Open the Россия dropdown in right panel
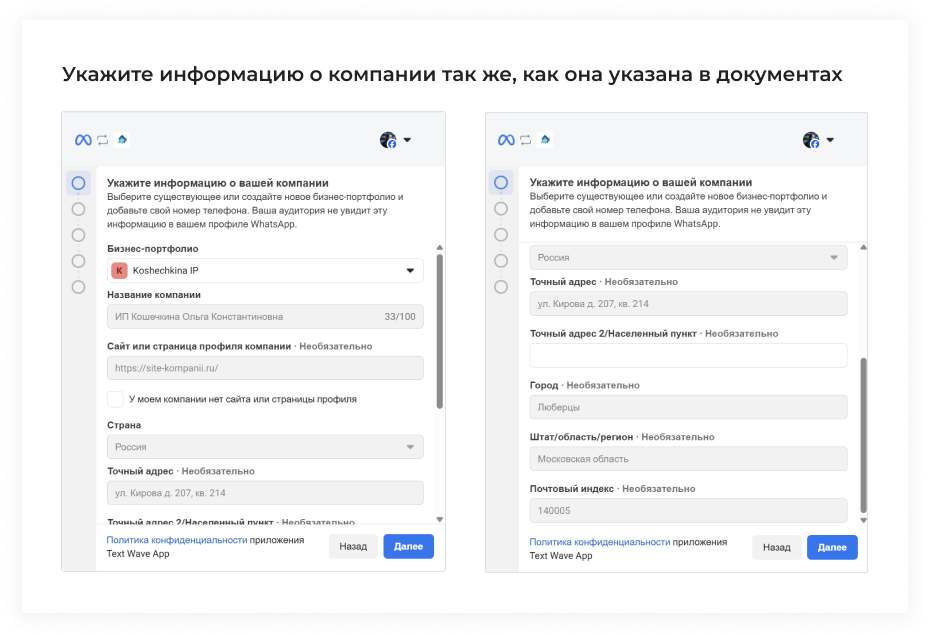Viewport: 930px width, 637px height. click(x=688, y=257)
